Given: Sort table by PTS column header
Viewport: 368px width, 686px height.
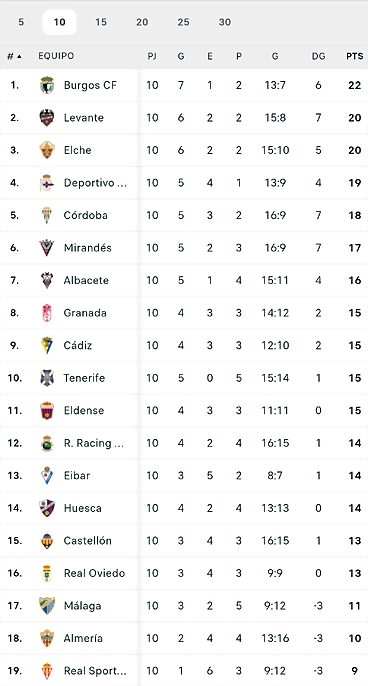Looking at the screenshot, I should coord(354,56).
